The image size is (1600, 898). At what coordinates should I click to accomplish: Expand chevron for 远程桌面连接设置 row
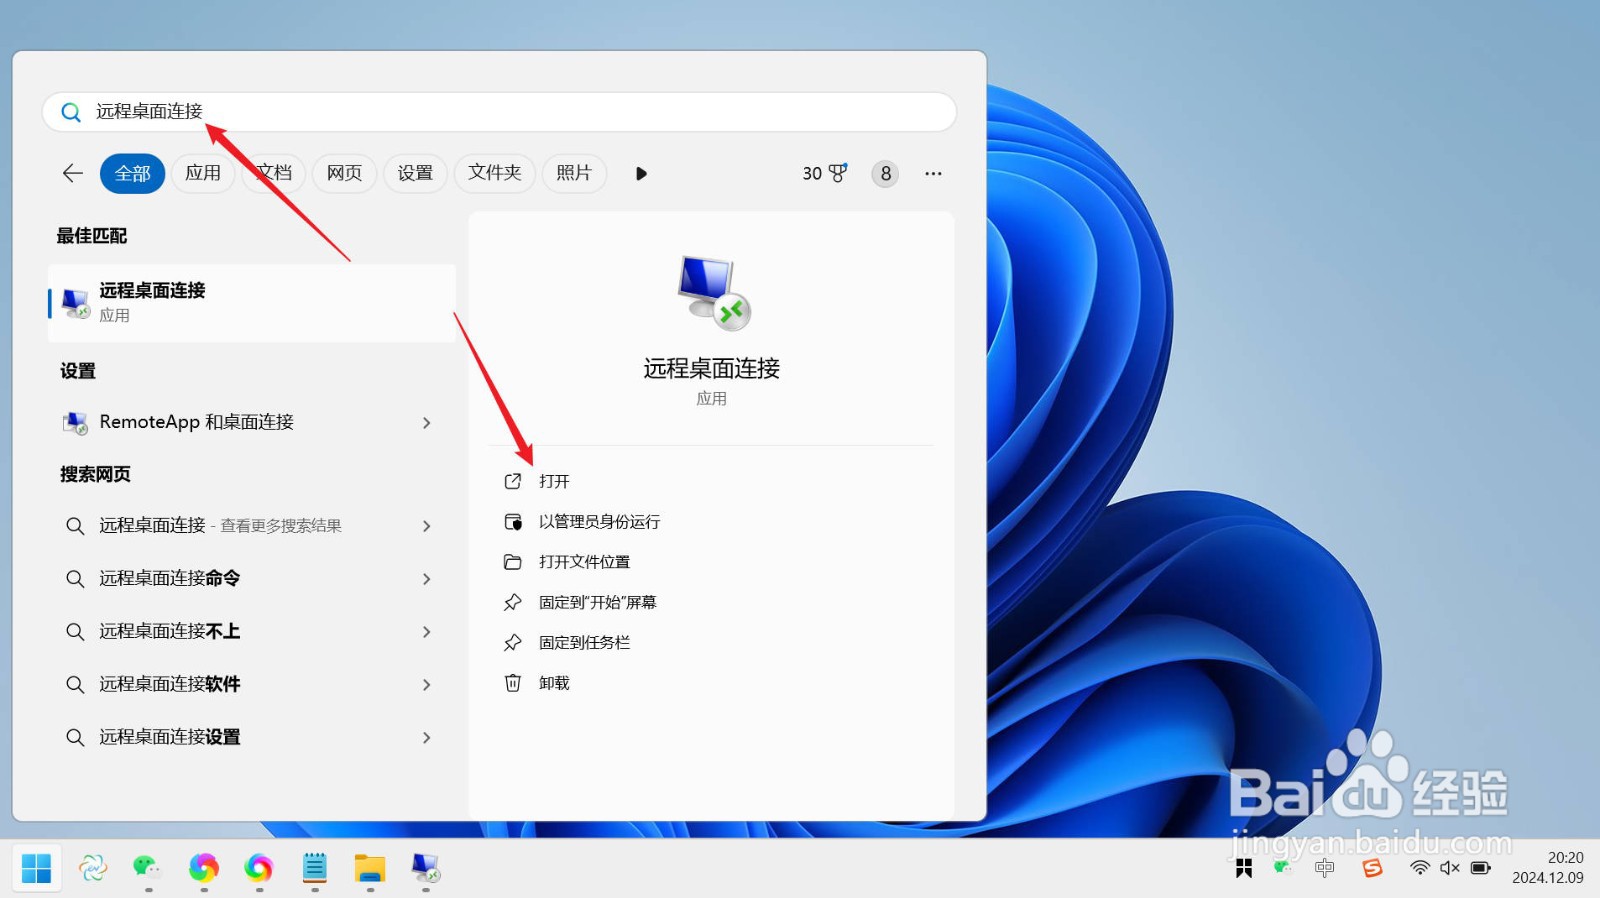[x=427, y=738]
